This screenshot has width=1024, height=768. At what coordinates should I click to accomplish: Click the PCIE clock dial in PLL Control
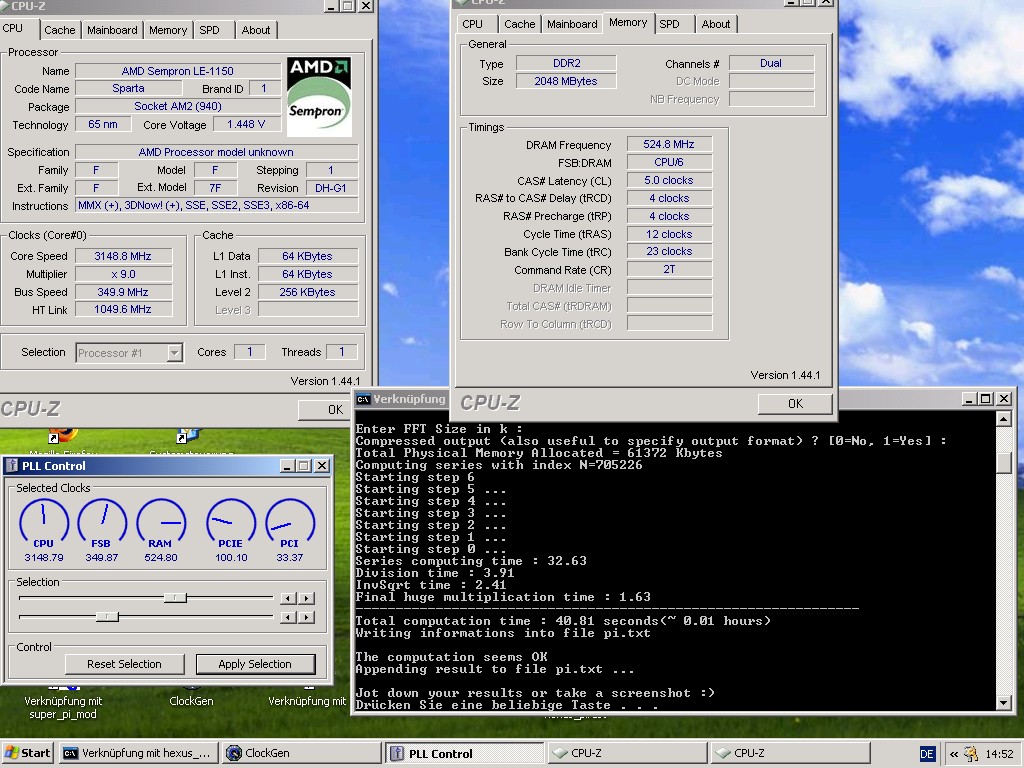click(231, 523)
